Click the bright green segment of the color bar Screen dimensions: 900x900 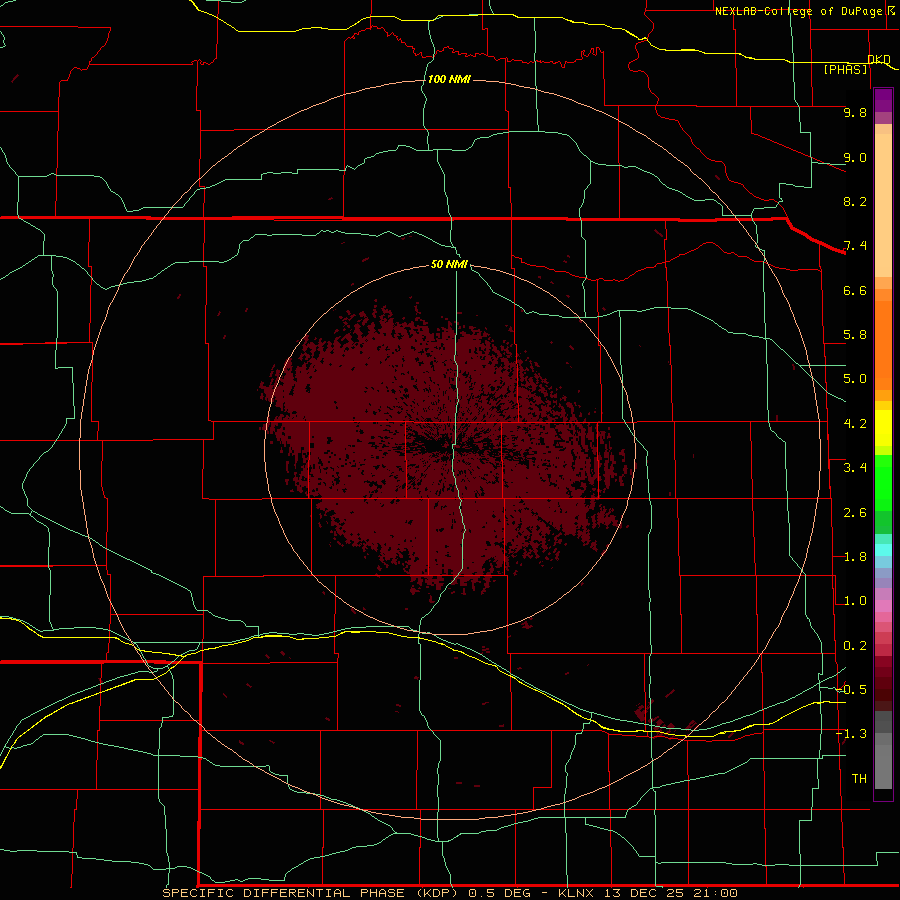click(883, 482)
